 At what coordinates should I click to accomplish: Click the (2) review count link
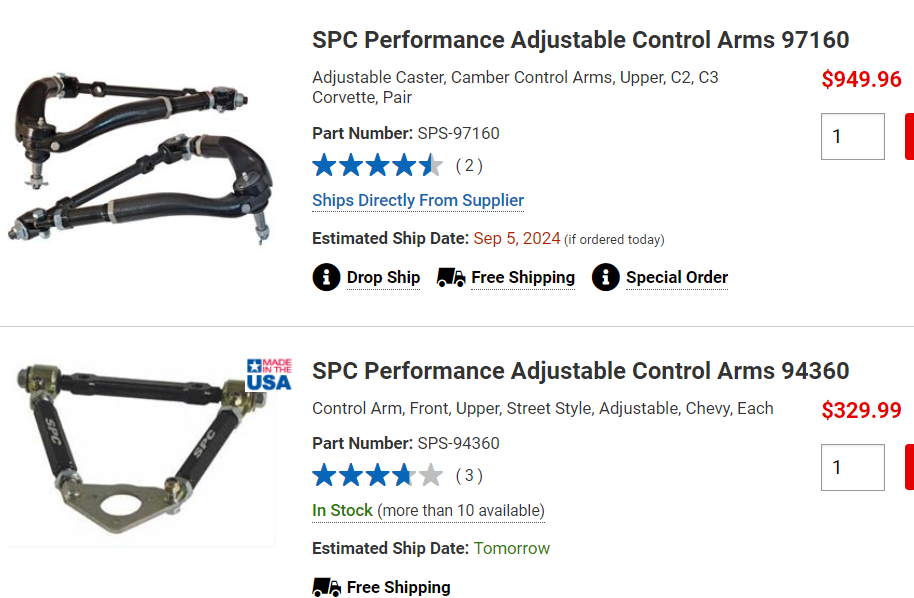click(468, 165)
